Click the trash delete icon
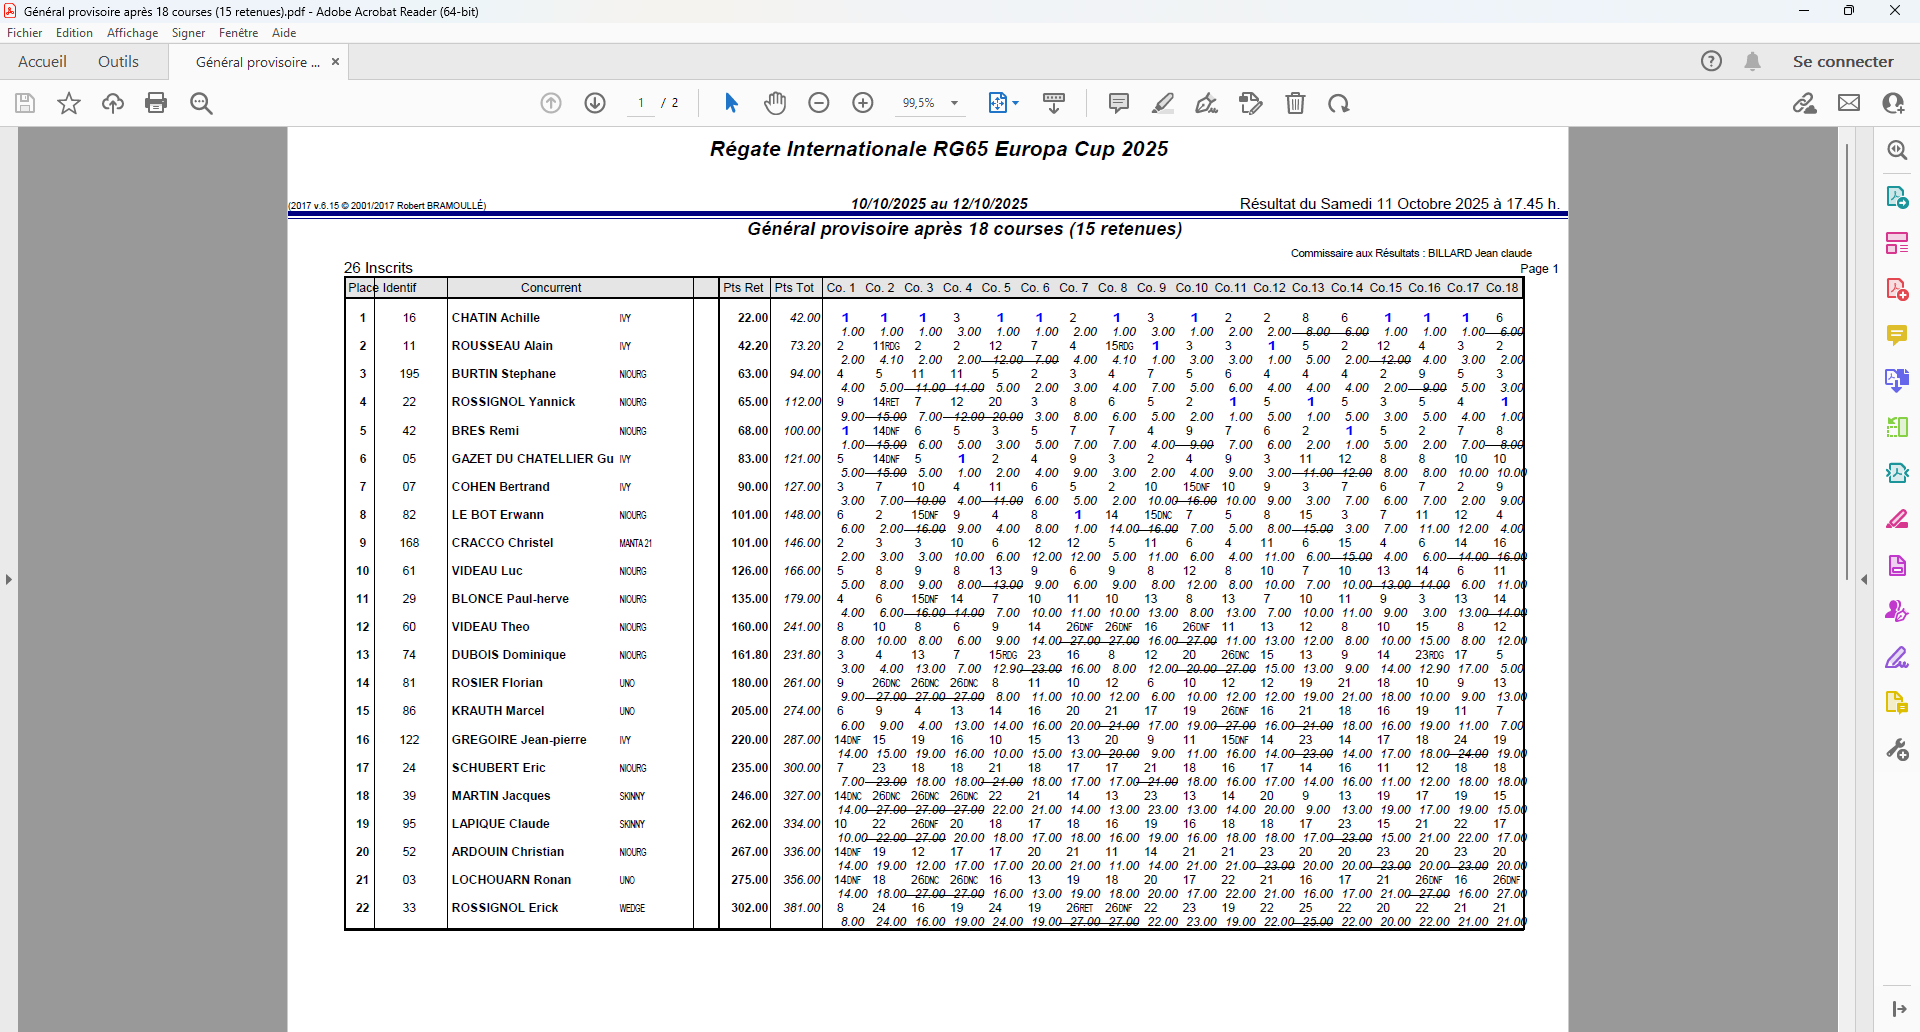 1295,103
